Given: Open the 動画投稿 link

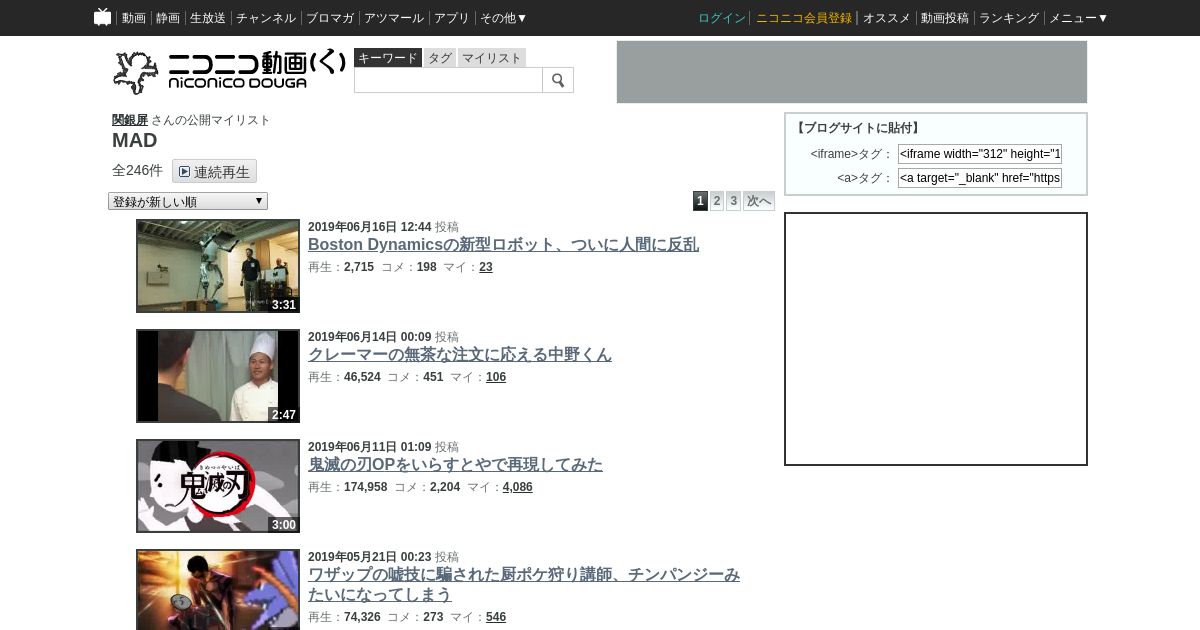Looking at the screenshot, I should point(945,18).
